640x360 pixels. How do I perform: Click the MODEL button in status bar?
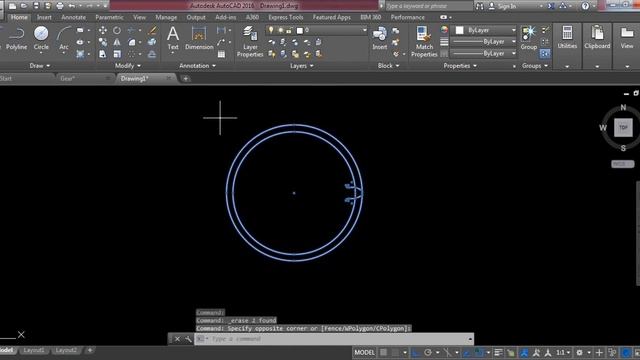[364, 353]
